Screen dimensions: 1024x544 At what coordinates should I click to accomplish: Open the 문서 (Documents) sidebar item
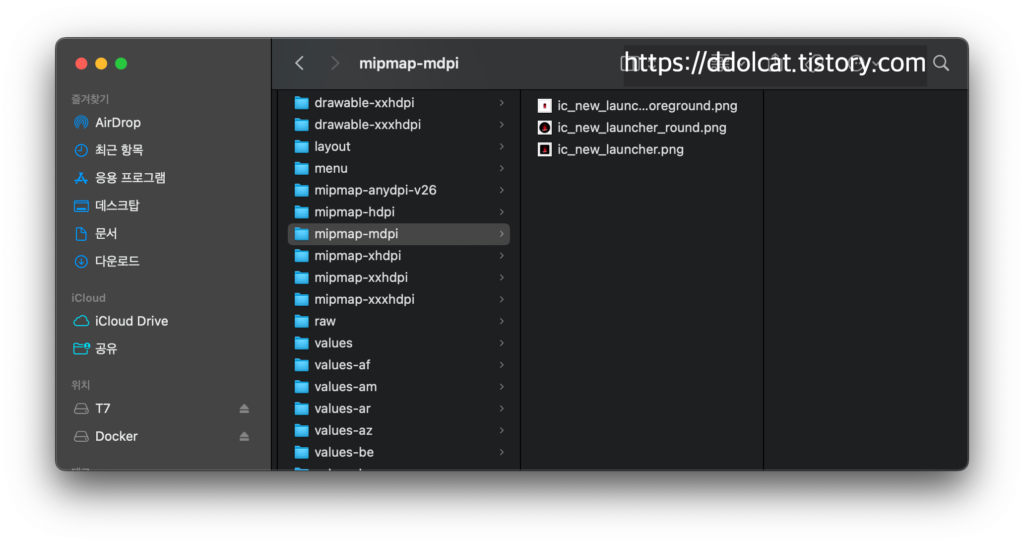[106, 233]
